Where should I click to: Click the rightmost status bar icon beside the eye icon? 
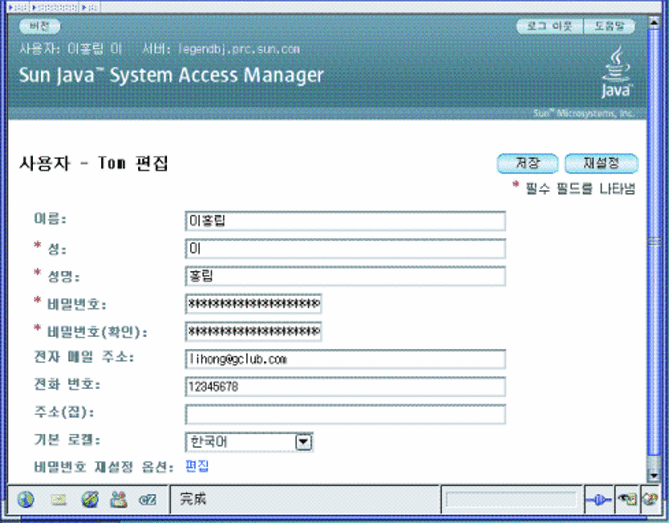pos(650,499)
